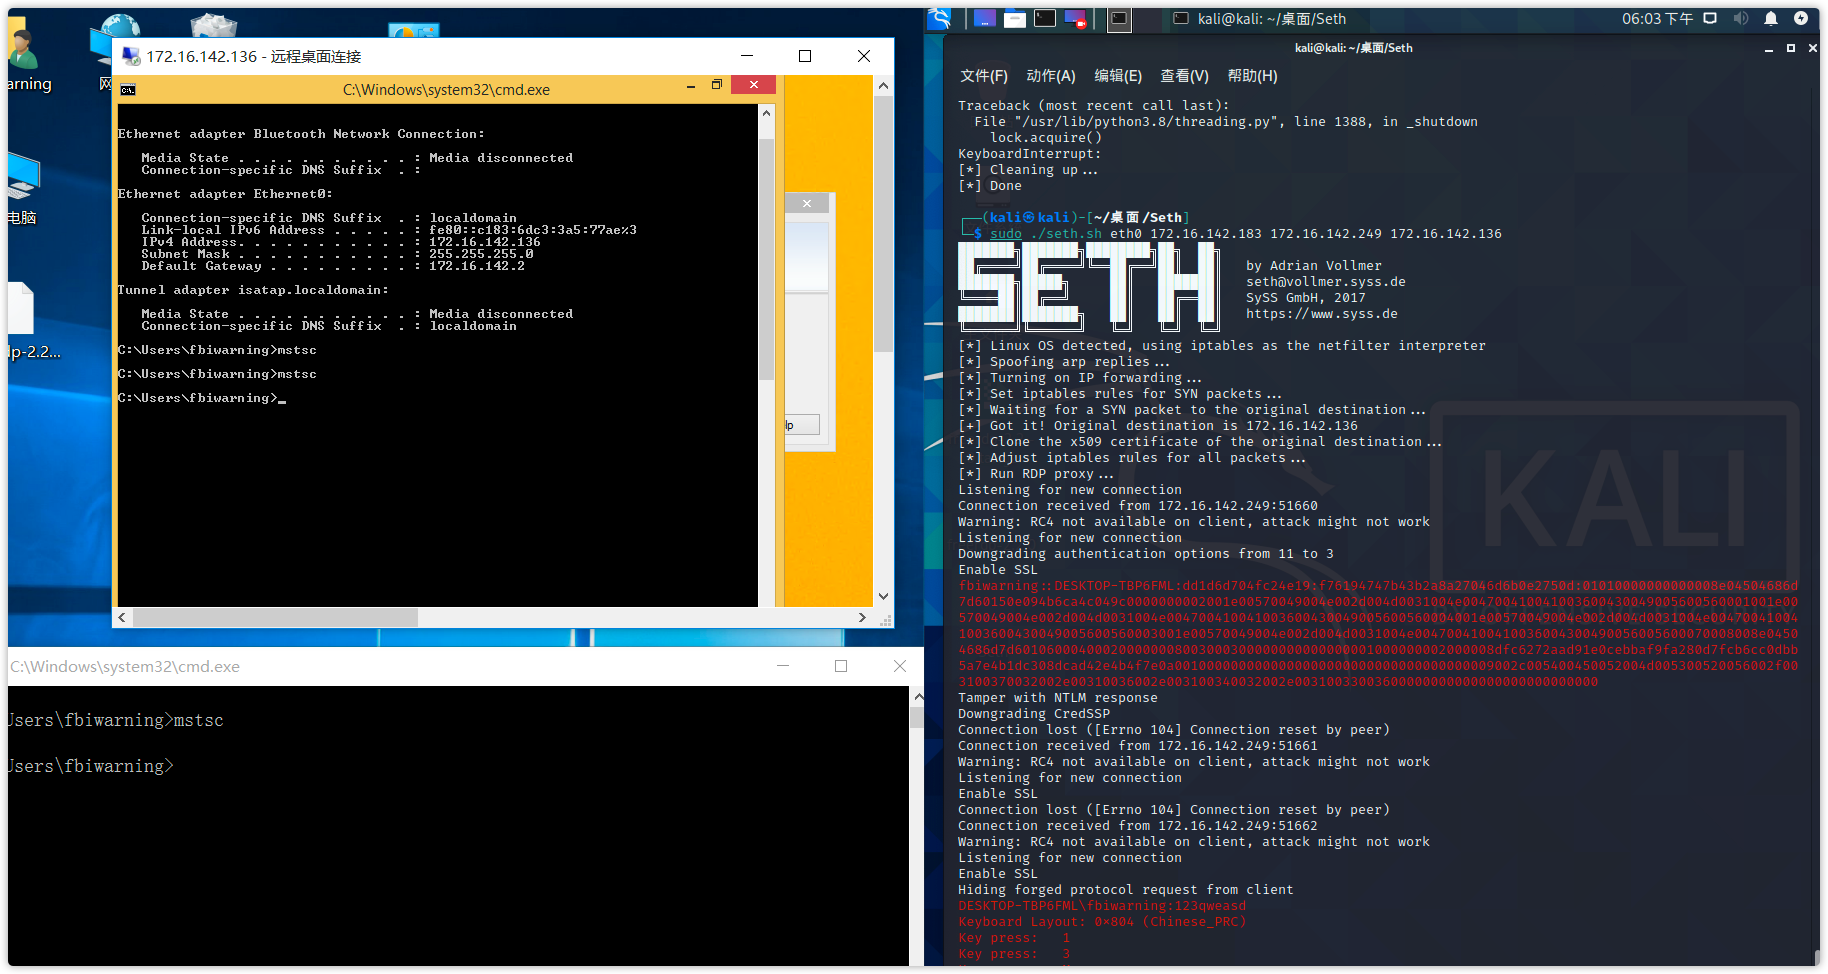The height and width of the screenshot is (974, 1828).
Task: Click the cmd.exe icon in remote session title bar
Action: tap(128, 90)
